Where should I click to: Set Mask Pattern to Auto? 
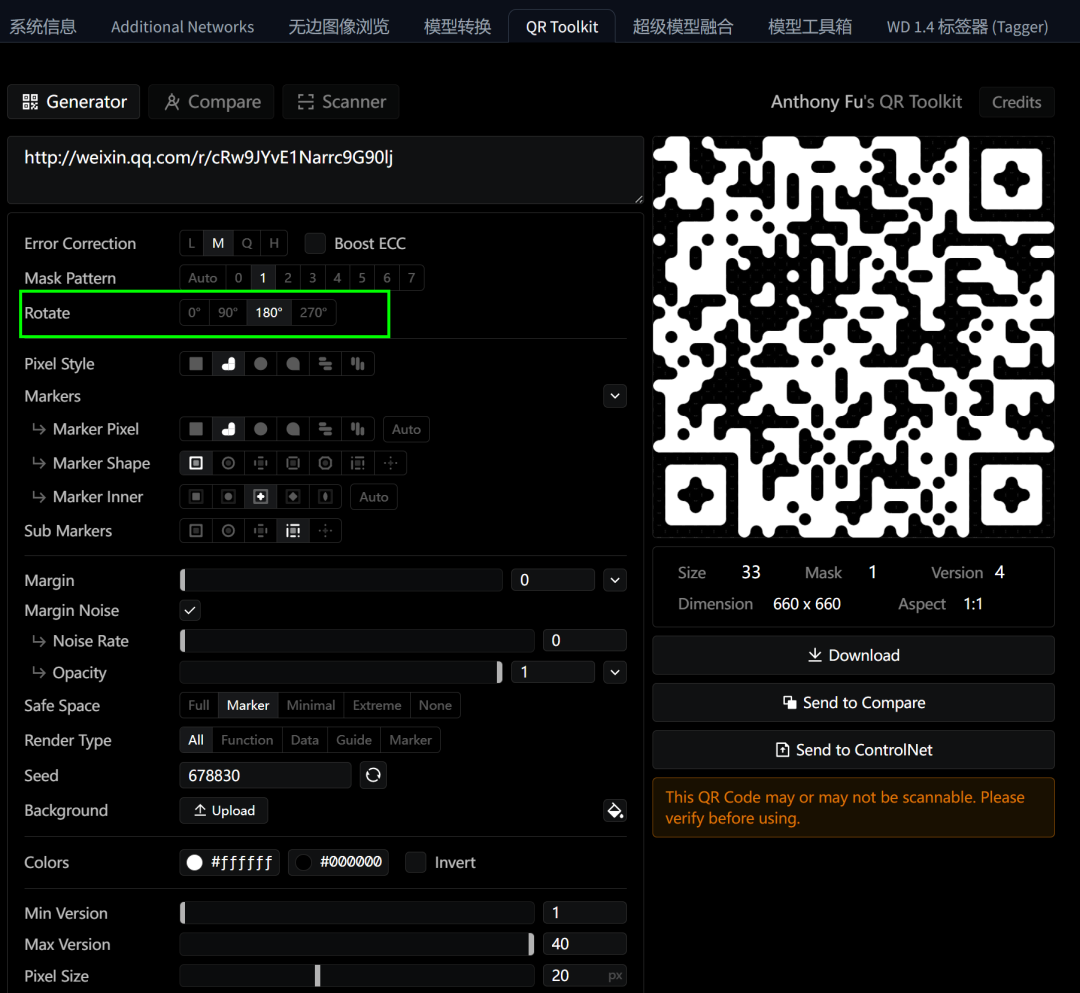click(202, 278)
